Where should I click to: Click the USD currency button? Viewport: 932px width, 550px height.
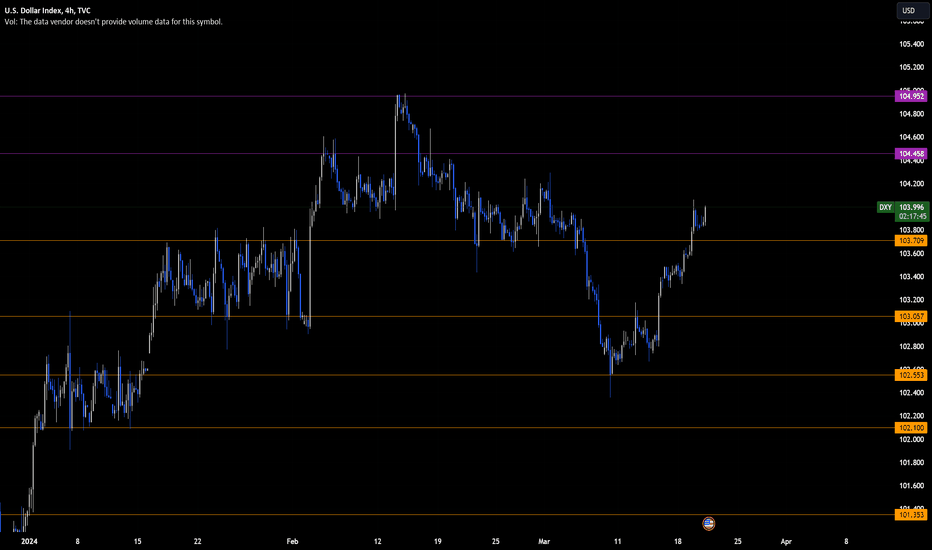912,10
